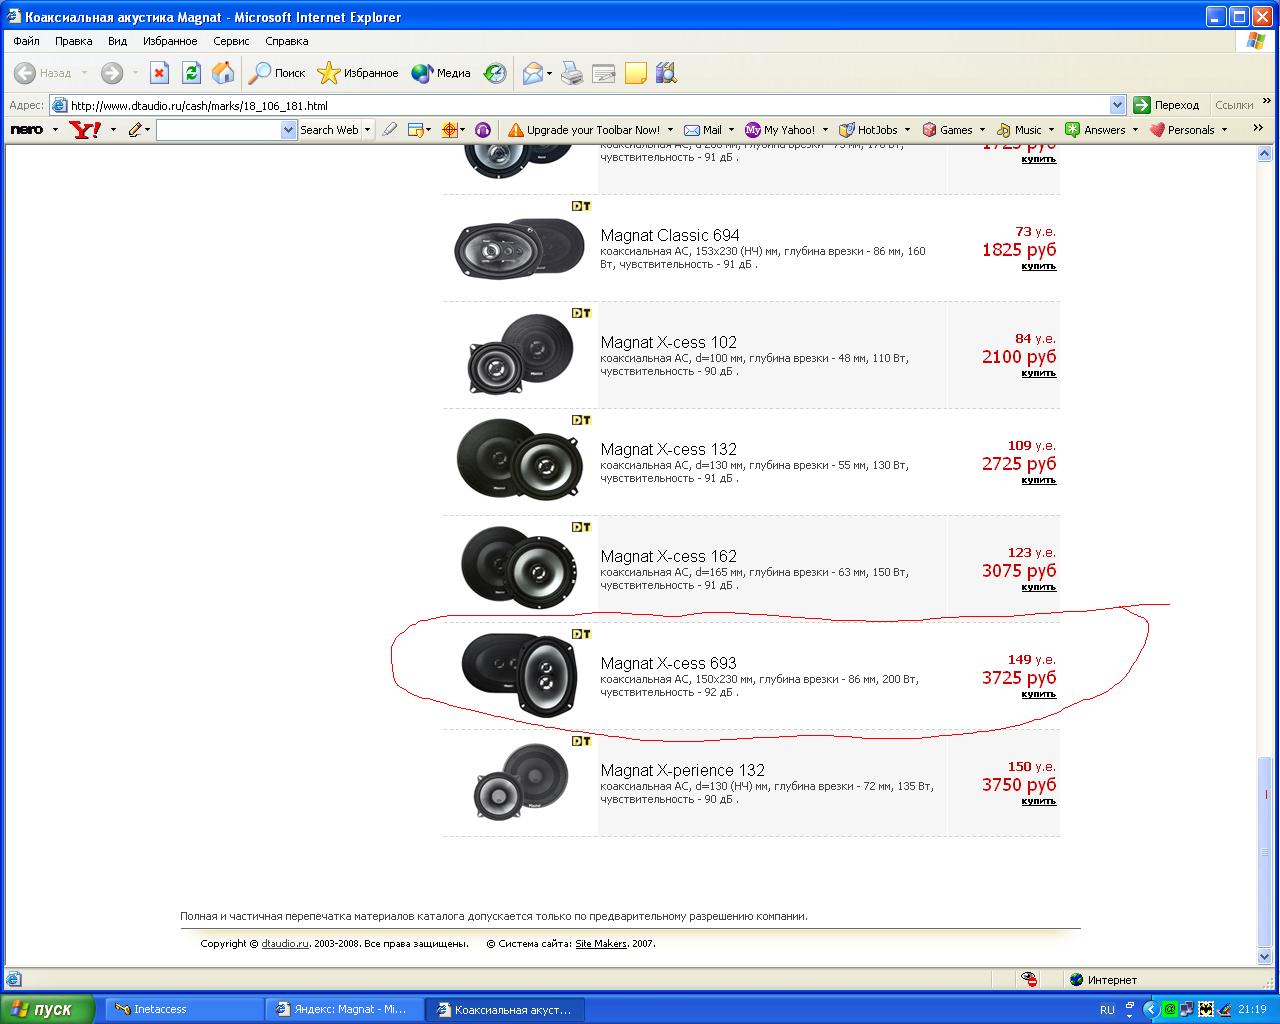Image resolution: width=1280 pixels, height=1024 pixels.
Task: Click the Edit page toolbar icon
Action: coord(603,73)
